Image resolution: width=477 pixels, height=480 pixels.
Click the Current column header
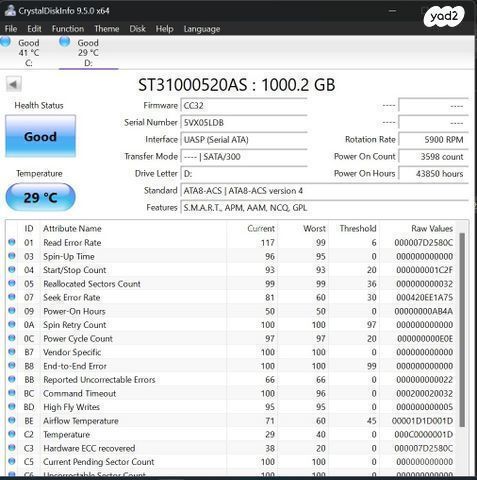point(261,229)
